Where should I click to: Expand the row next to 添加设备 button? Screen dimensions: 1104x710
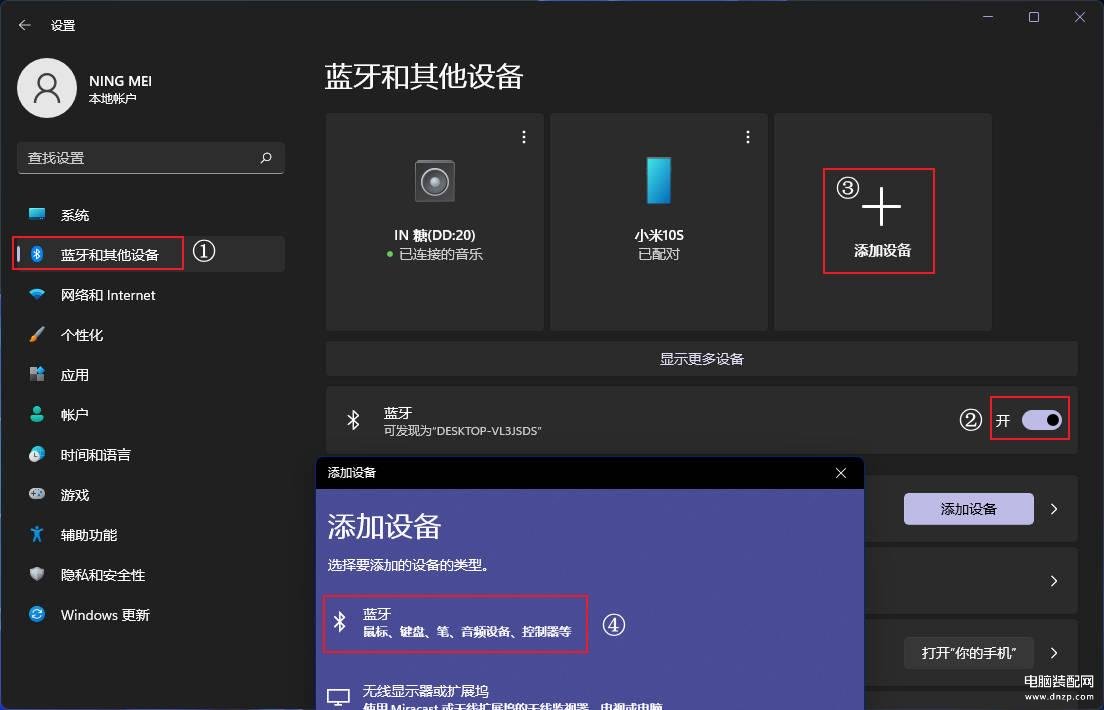click(x=1054, y=509)
